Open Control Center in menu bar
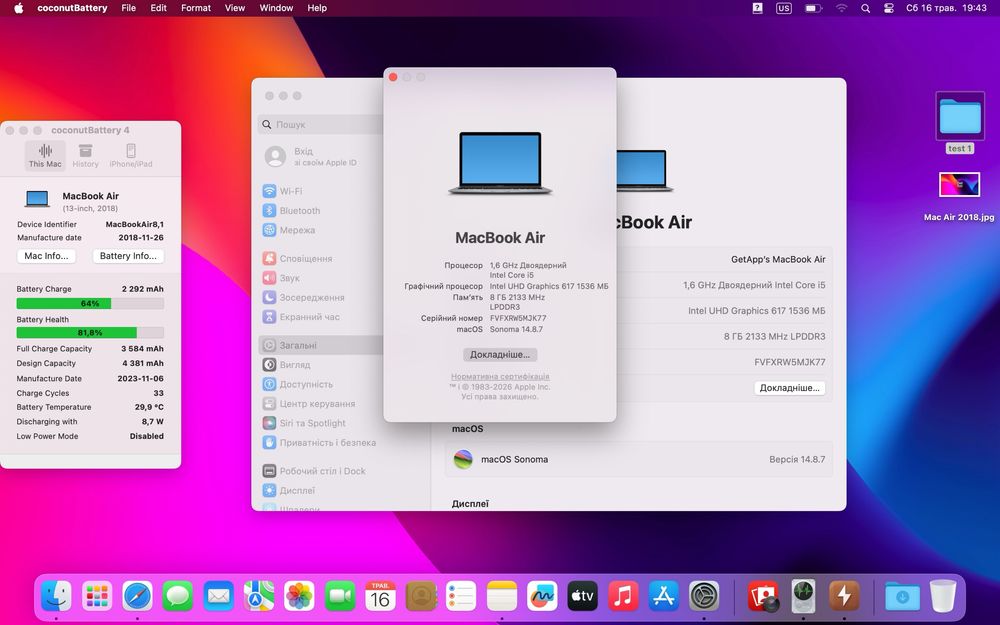The width and height of the screenshot is (1000, 625). click(x=889, y=8)
